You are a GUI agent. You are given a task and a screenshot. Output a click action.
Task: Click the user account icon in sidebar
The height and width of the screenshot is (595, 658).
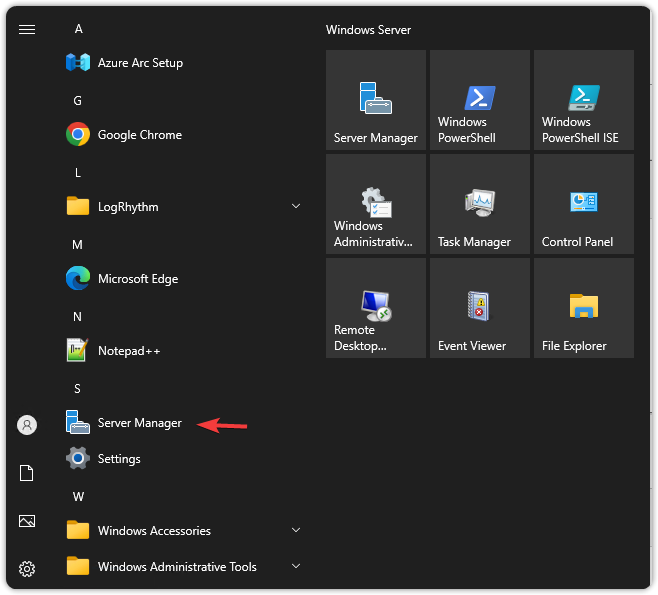click(x=27, y=425)
